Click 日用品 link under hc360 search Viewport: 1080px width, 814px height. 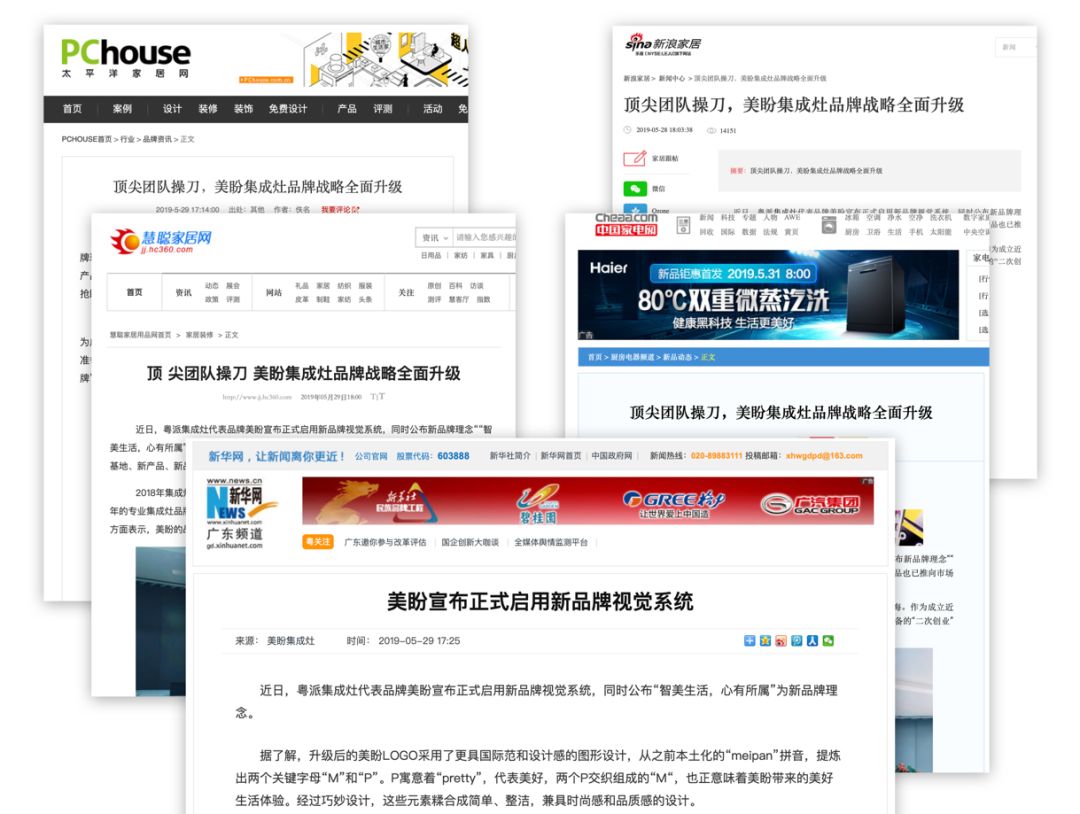point(431,255)
